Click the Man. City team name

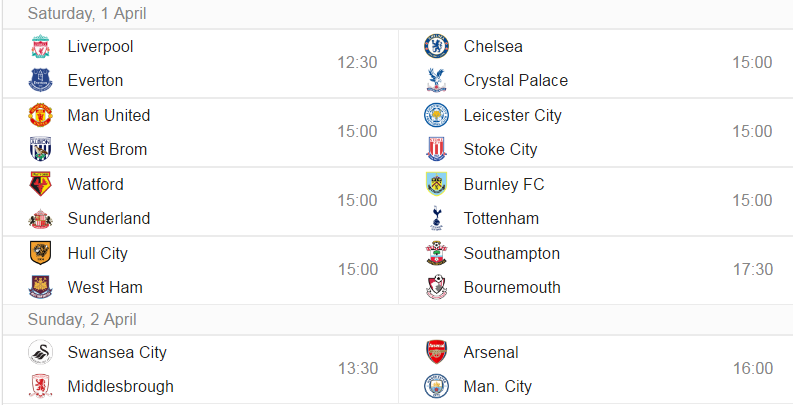click(x=498, y=386)
